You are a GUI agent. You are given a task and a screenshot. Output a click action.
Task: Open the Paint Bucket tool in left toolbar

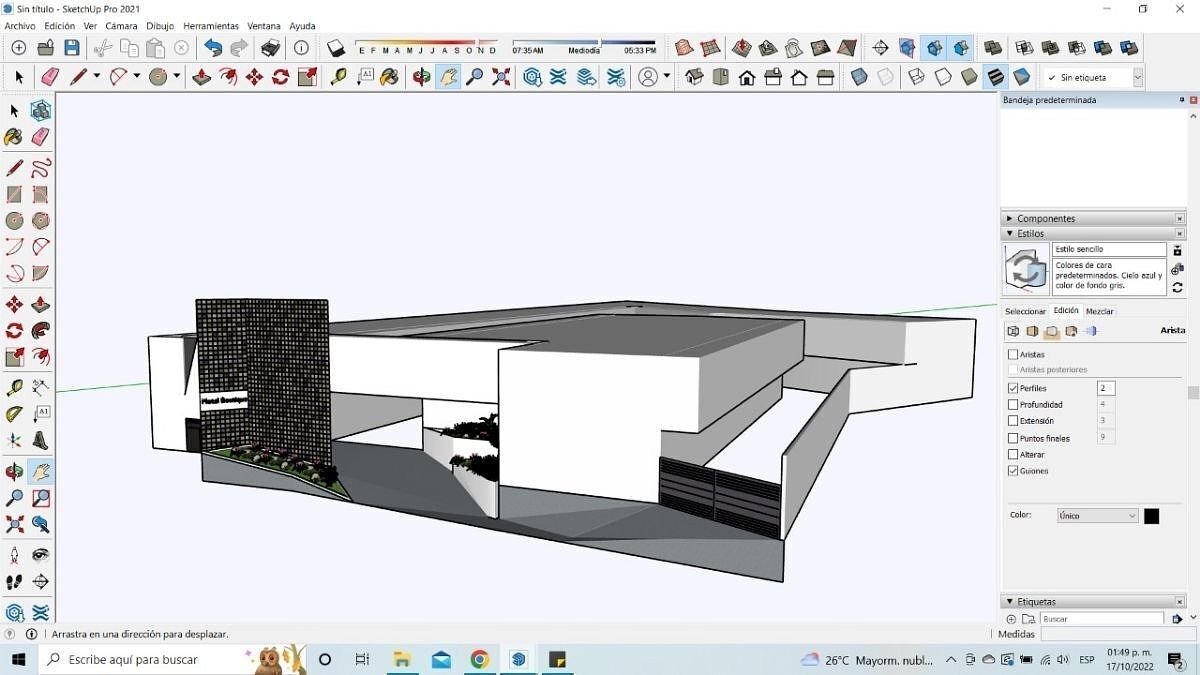point(14,137)
